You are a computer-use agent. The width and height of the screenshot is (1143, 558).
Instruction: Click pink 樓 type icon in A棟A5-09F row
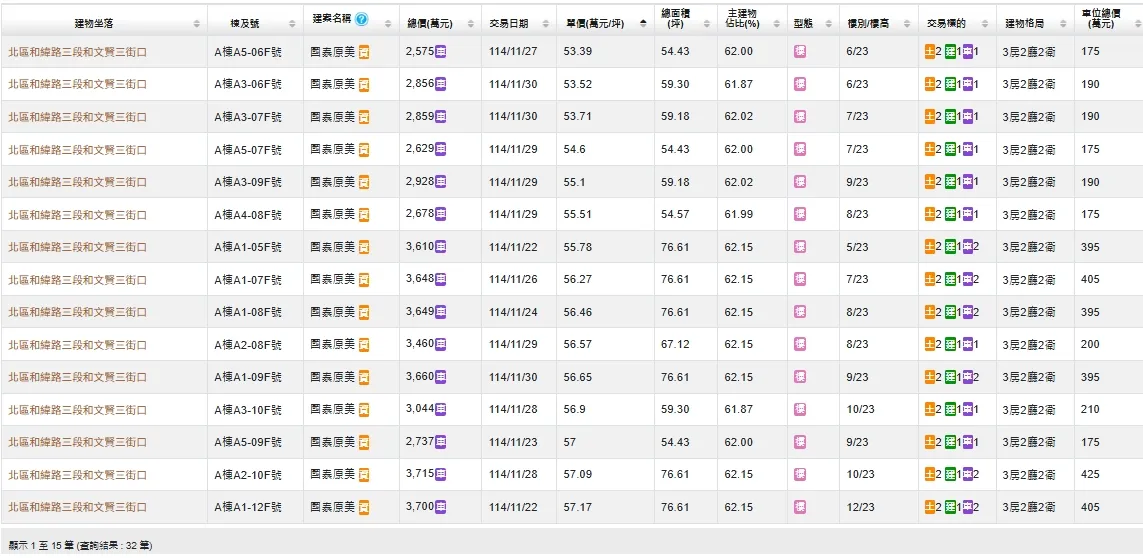pyautogui.click(x=800, y=442)
